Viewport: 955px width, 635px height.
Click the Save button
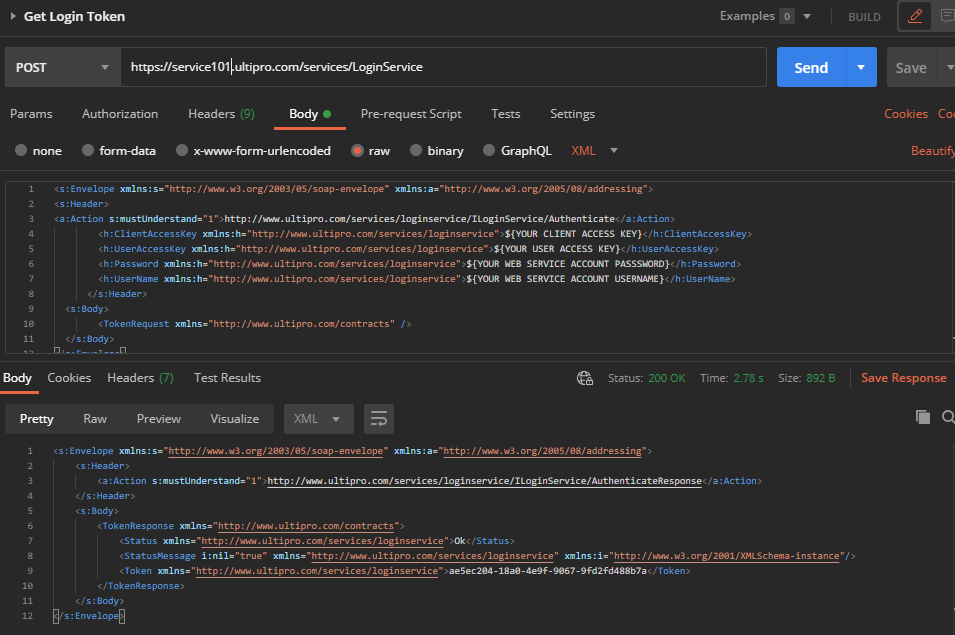pyautogui.click(x=911, y=67)
